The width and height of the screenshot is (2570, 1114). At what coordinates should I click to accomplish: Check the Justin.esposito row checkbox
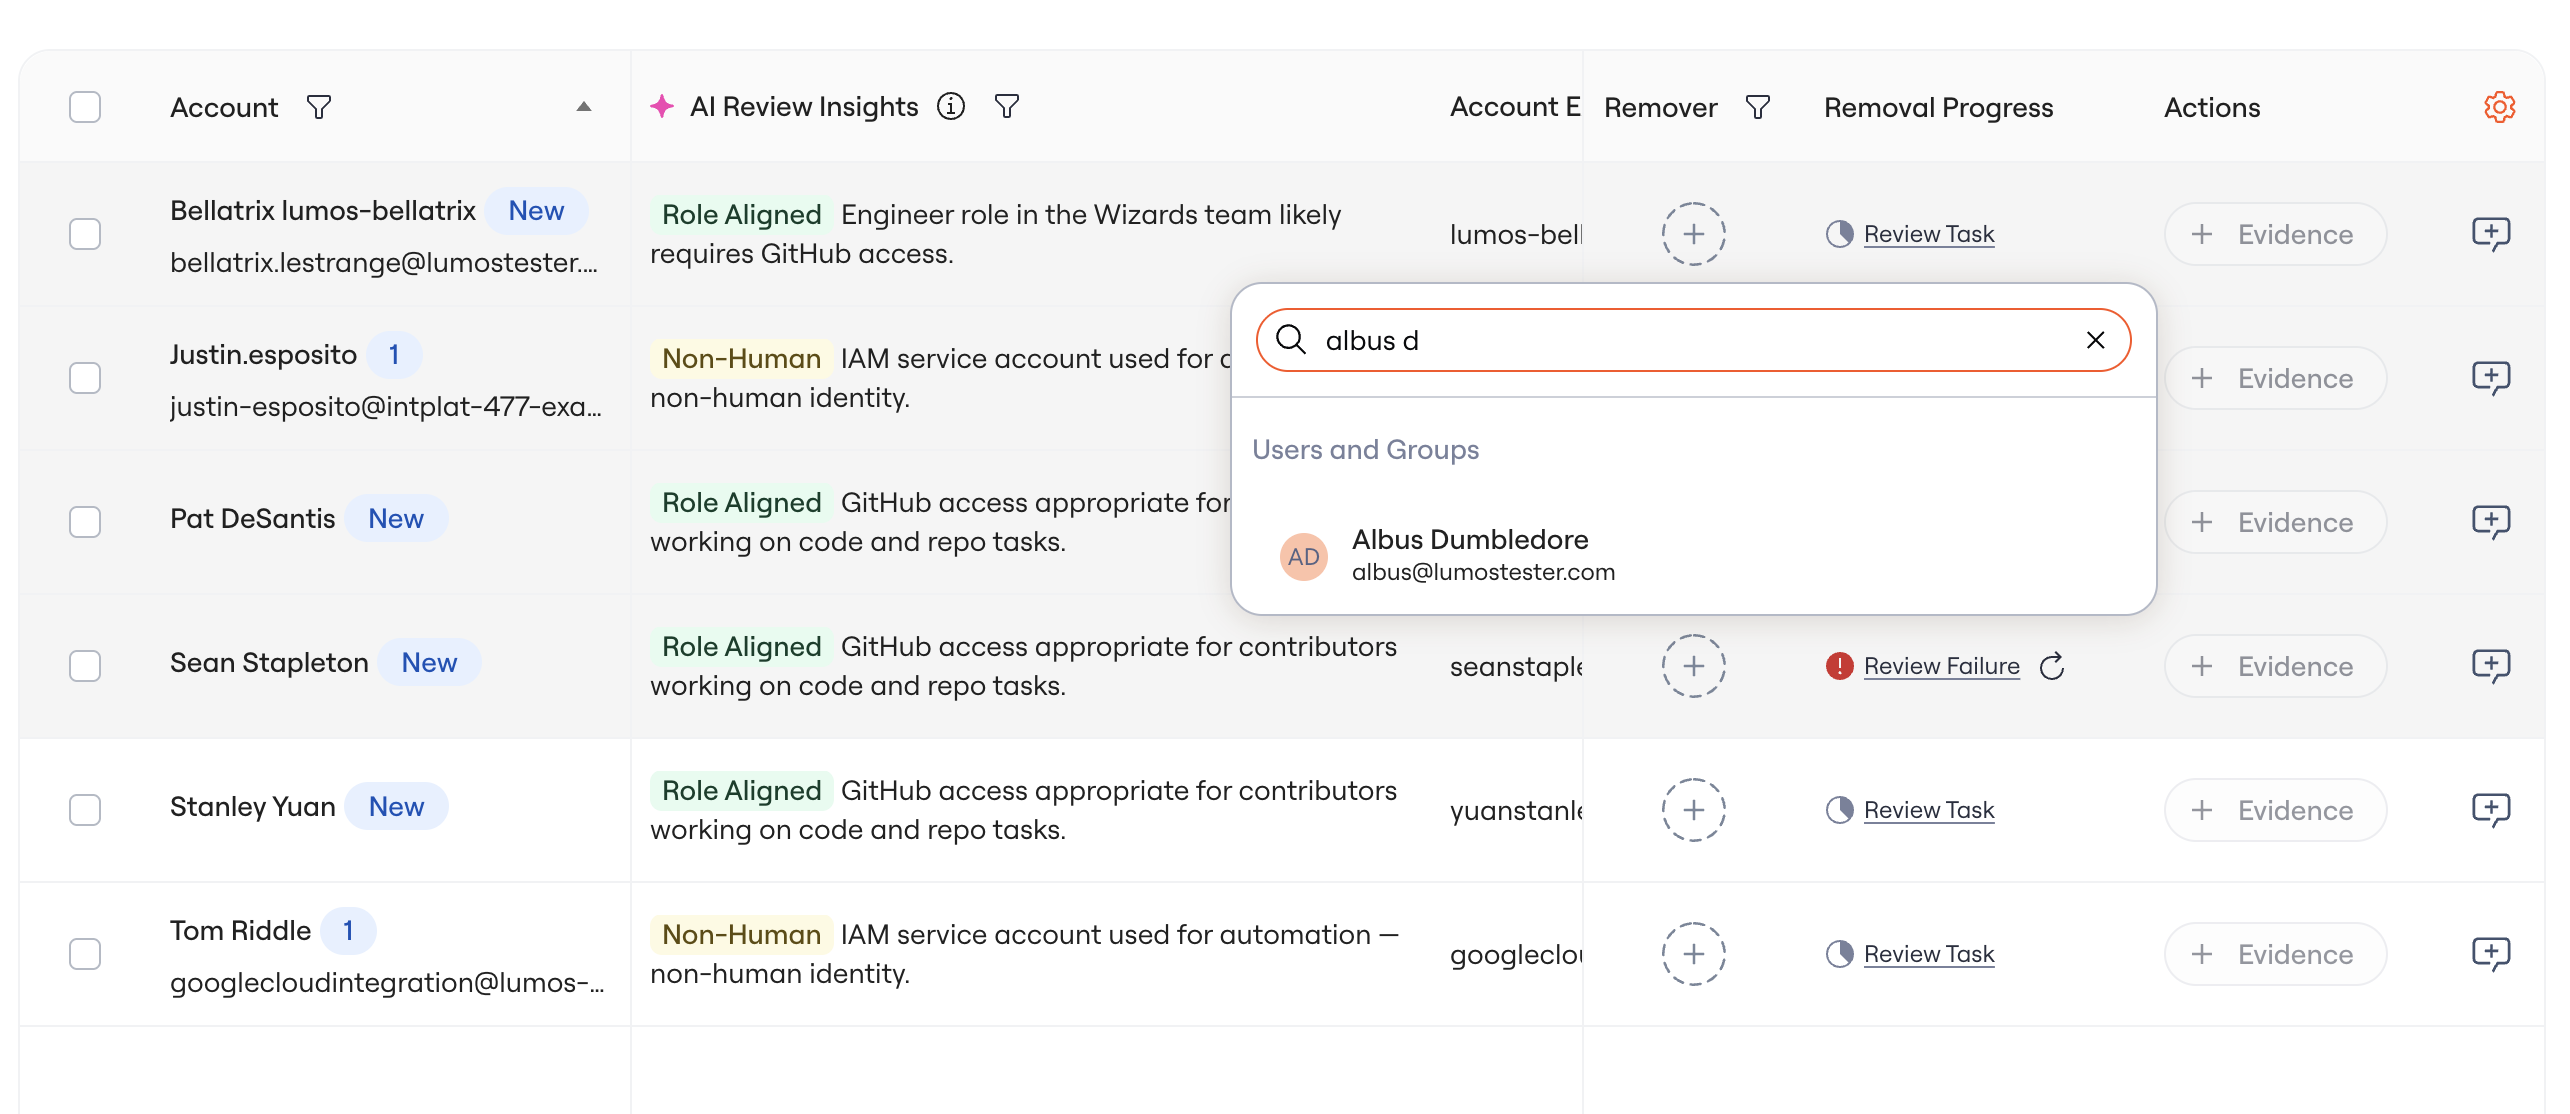pos(85,378)
